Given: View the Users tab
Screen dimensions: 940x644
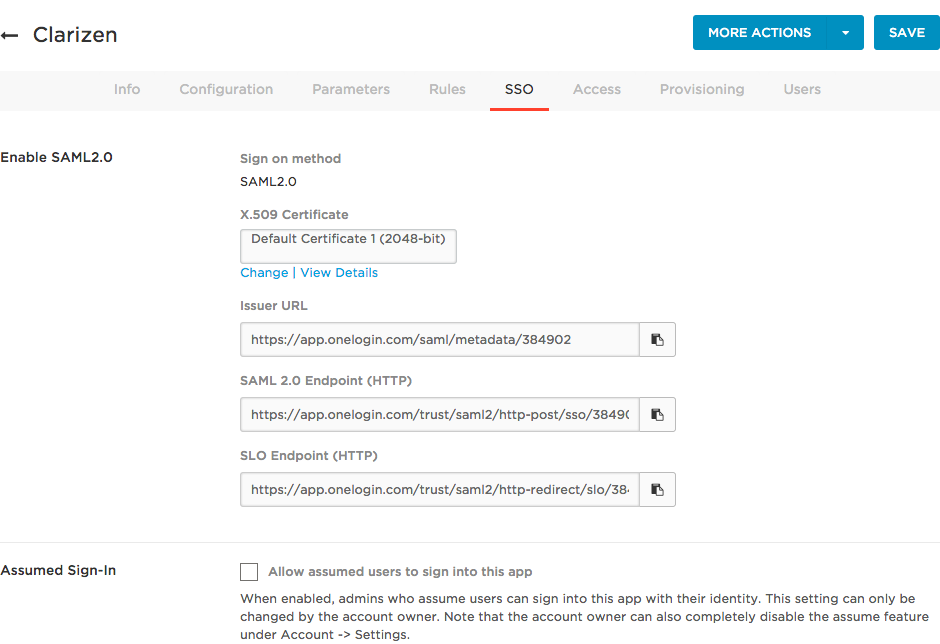Looking at the screenshot, I should [x=802, y=89].
